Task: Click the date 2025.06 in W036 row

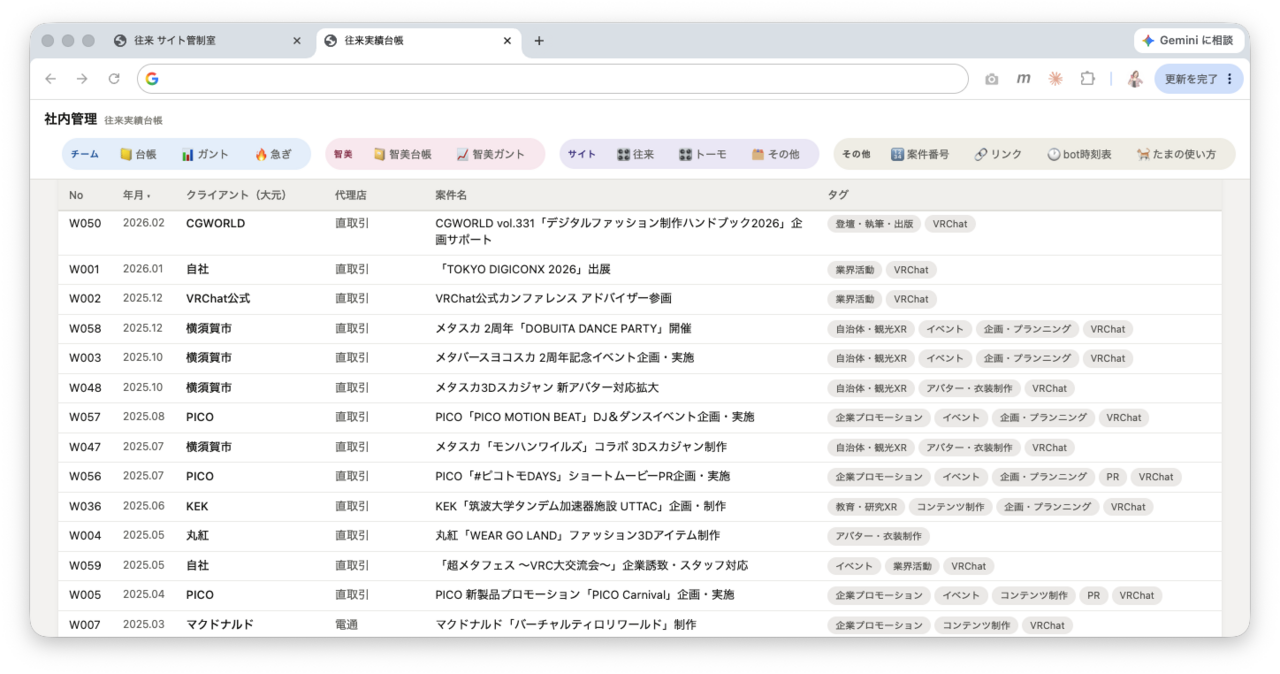Action: point(143,506)
